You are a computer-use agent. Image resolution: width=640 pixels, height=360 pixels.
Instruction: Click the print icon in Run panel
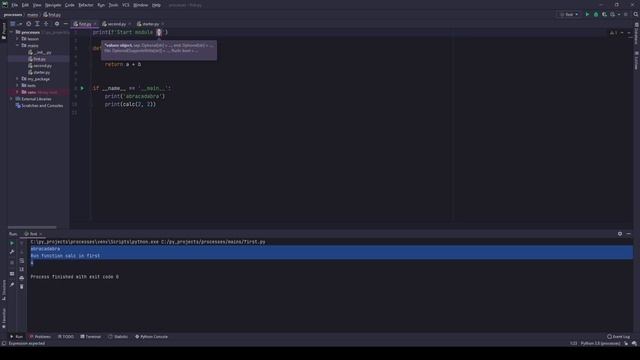click(22, 278)
